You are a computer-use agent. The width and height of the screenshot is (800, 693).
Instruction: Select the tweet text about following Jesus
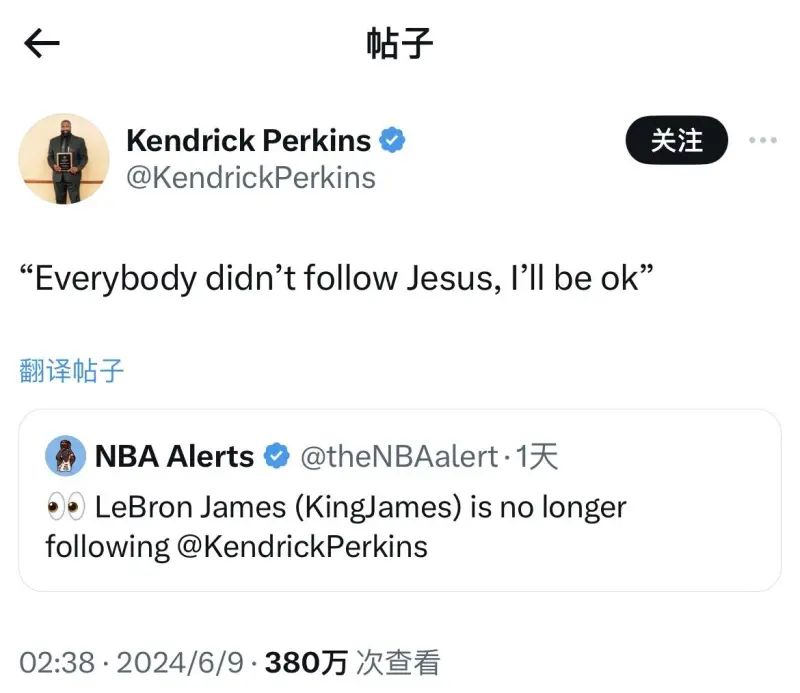click(x=338, y=277)
